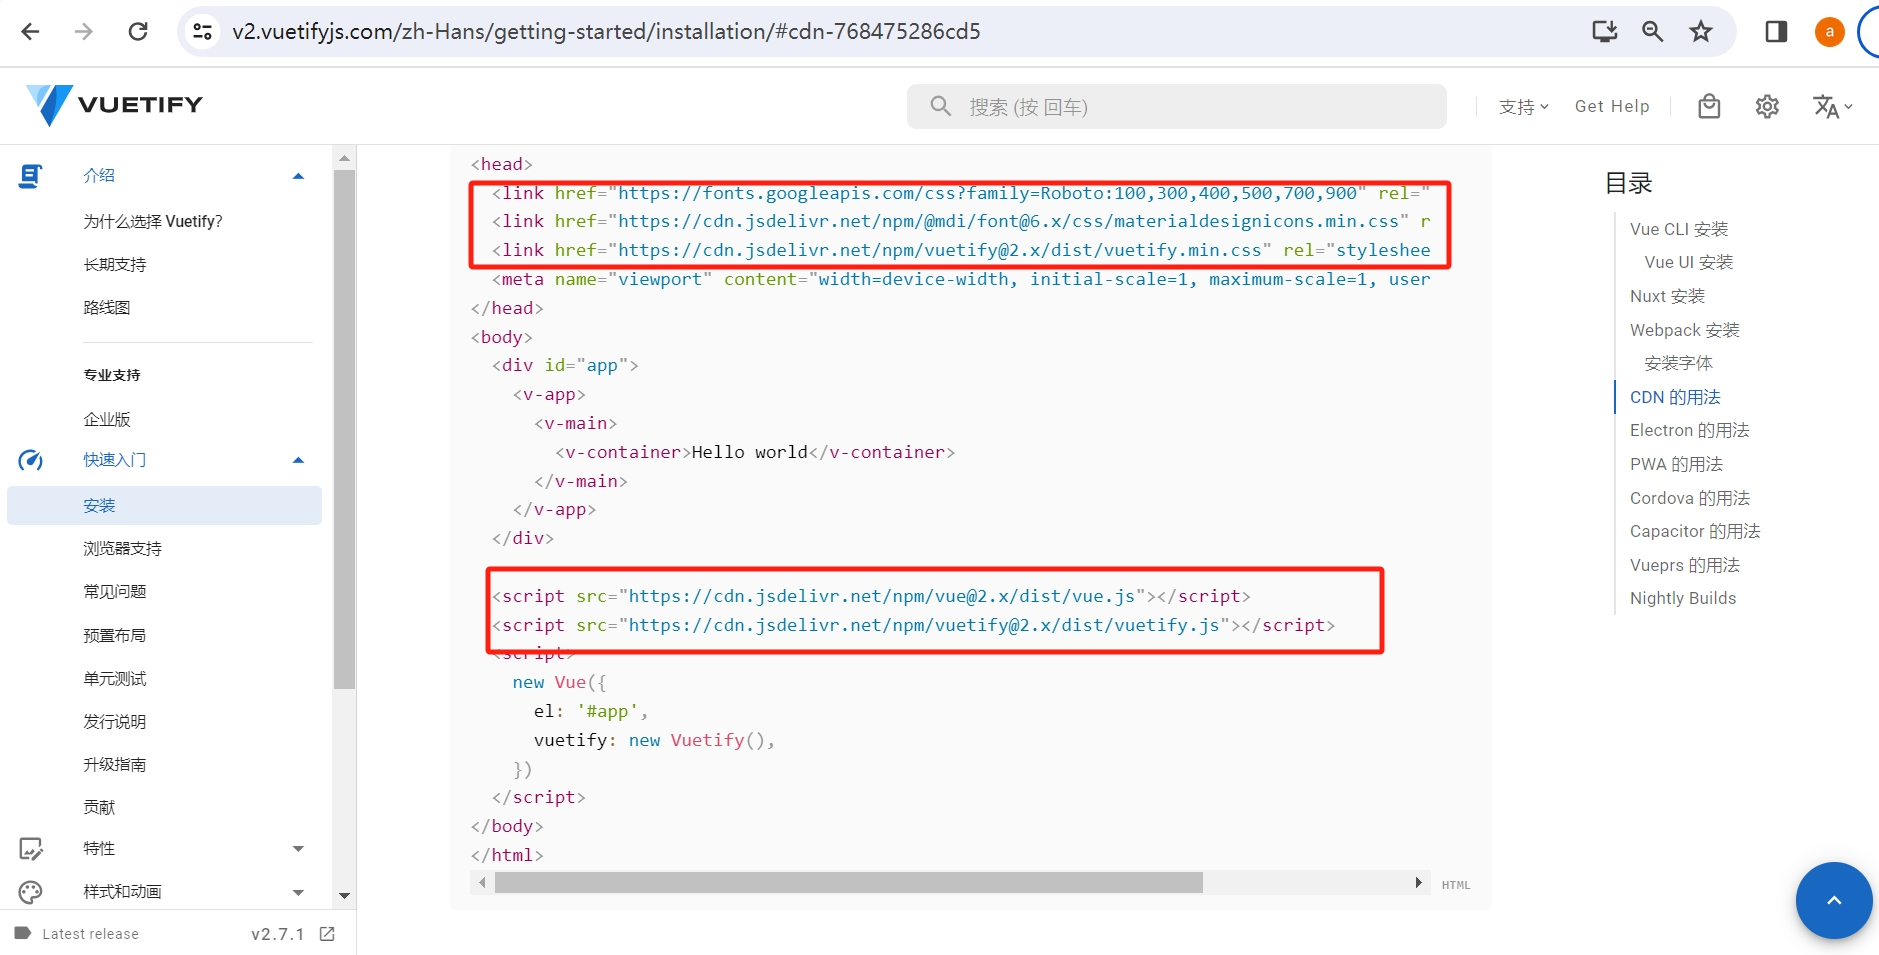The height and width of the screenshot is (955, 1879).
Task: Click the code block horizontal scrollbar
Action: point(848,882)
